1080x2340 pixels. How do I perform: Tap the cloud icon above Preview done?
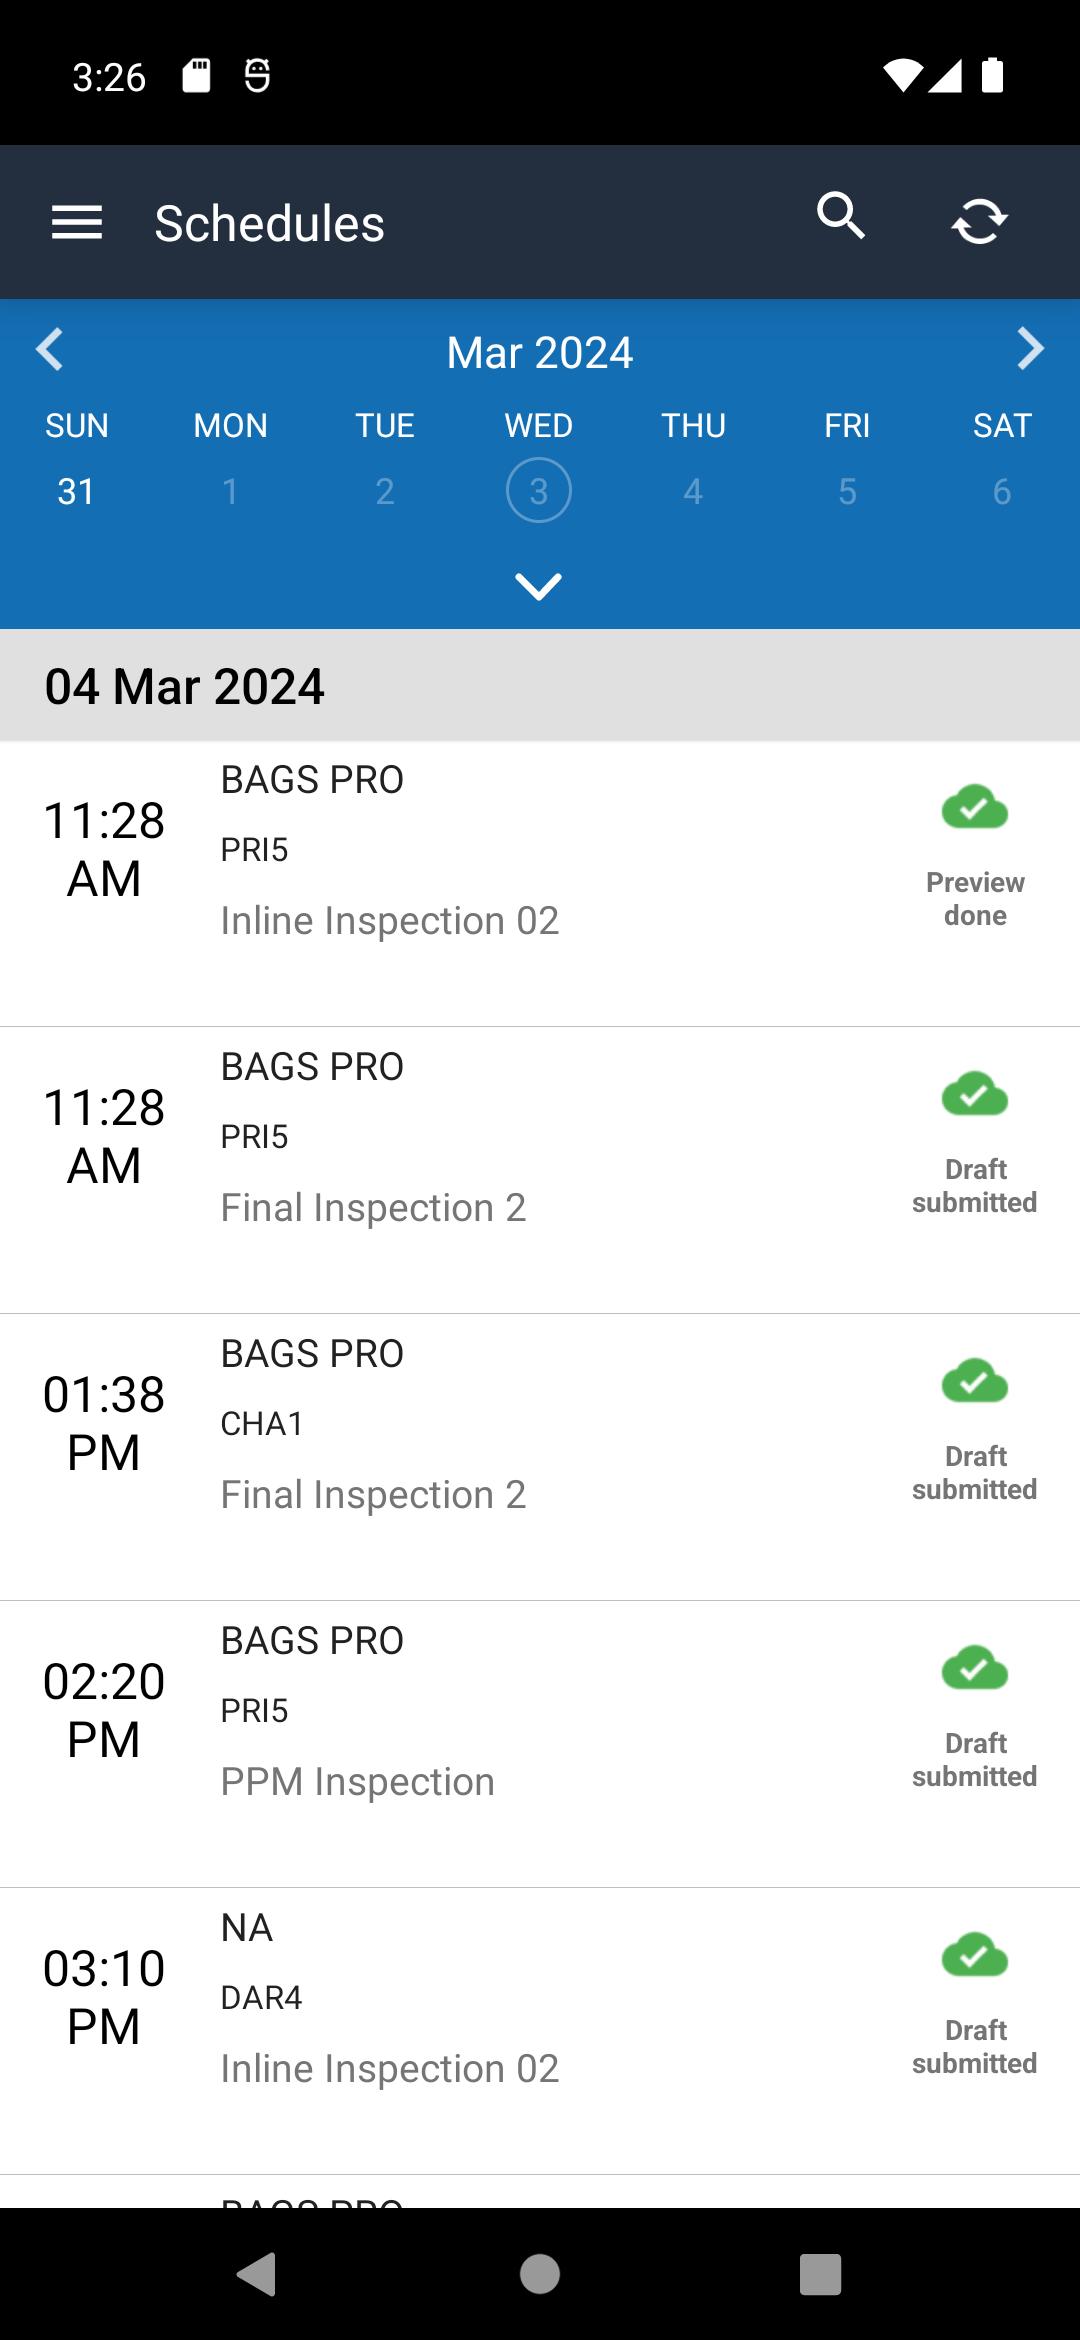click(x=975, y=807)
